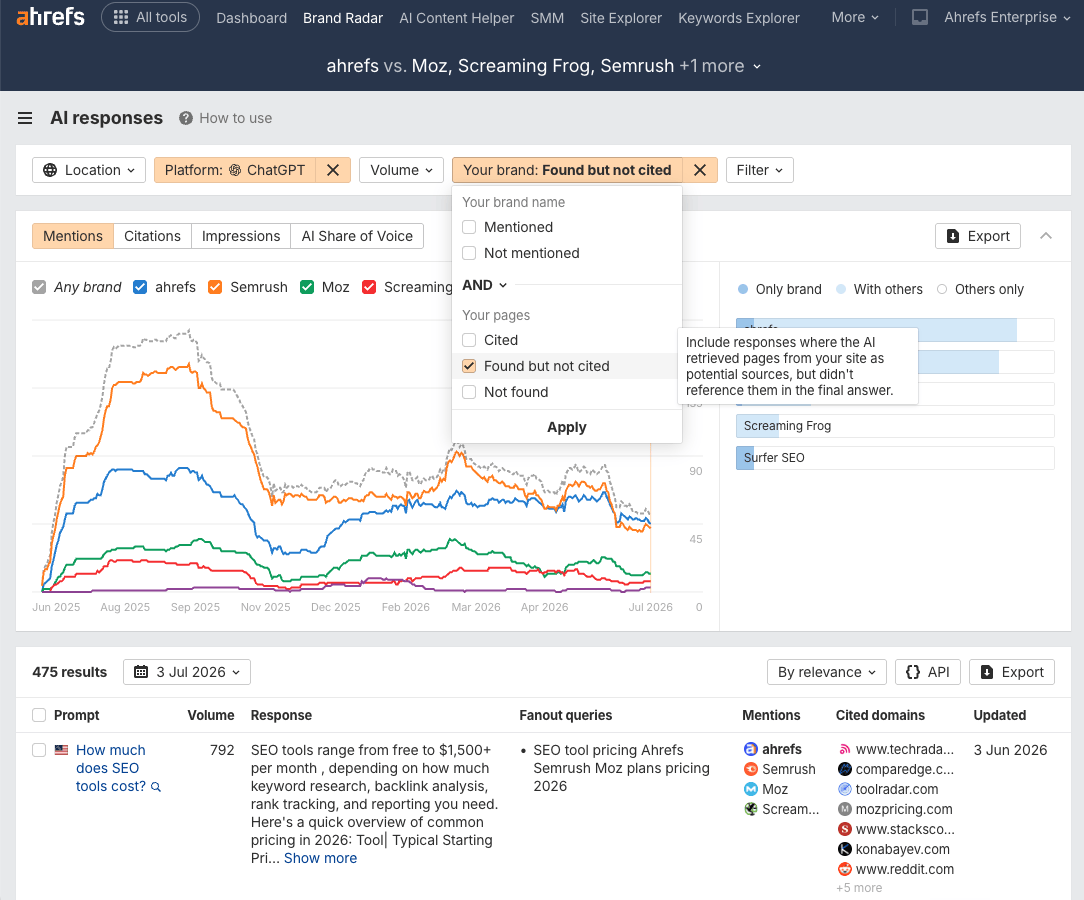
Task: Toggle the Any brand checkbox
Action: 39,287
